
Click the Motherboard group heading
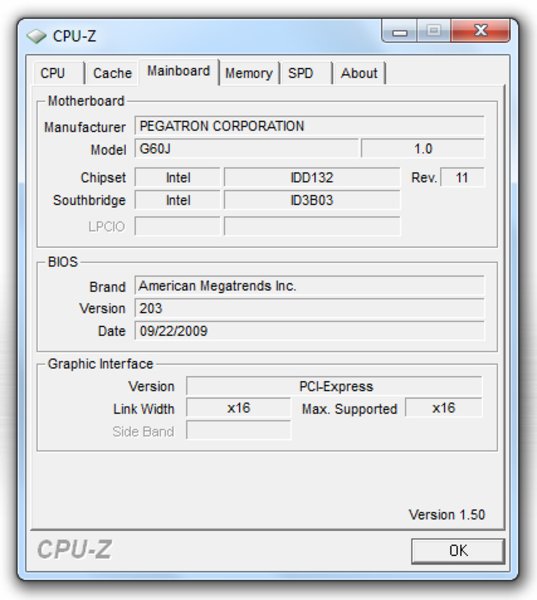tap(86, 101)
